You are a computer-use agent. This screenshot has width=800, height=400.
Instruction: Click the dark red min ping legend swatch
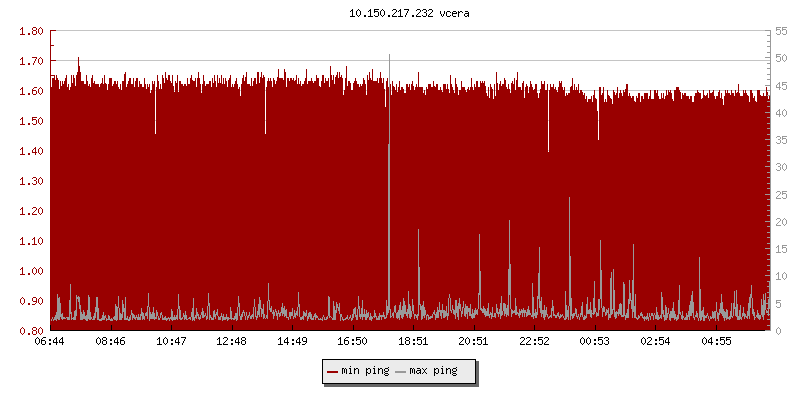pyautogui.click(x=332, y=371)
